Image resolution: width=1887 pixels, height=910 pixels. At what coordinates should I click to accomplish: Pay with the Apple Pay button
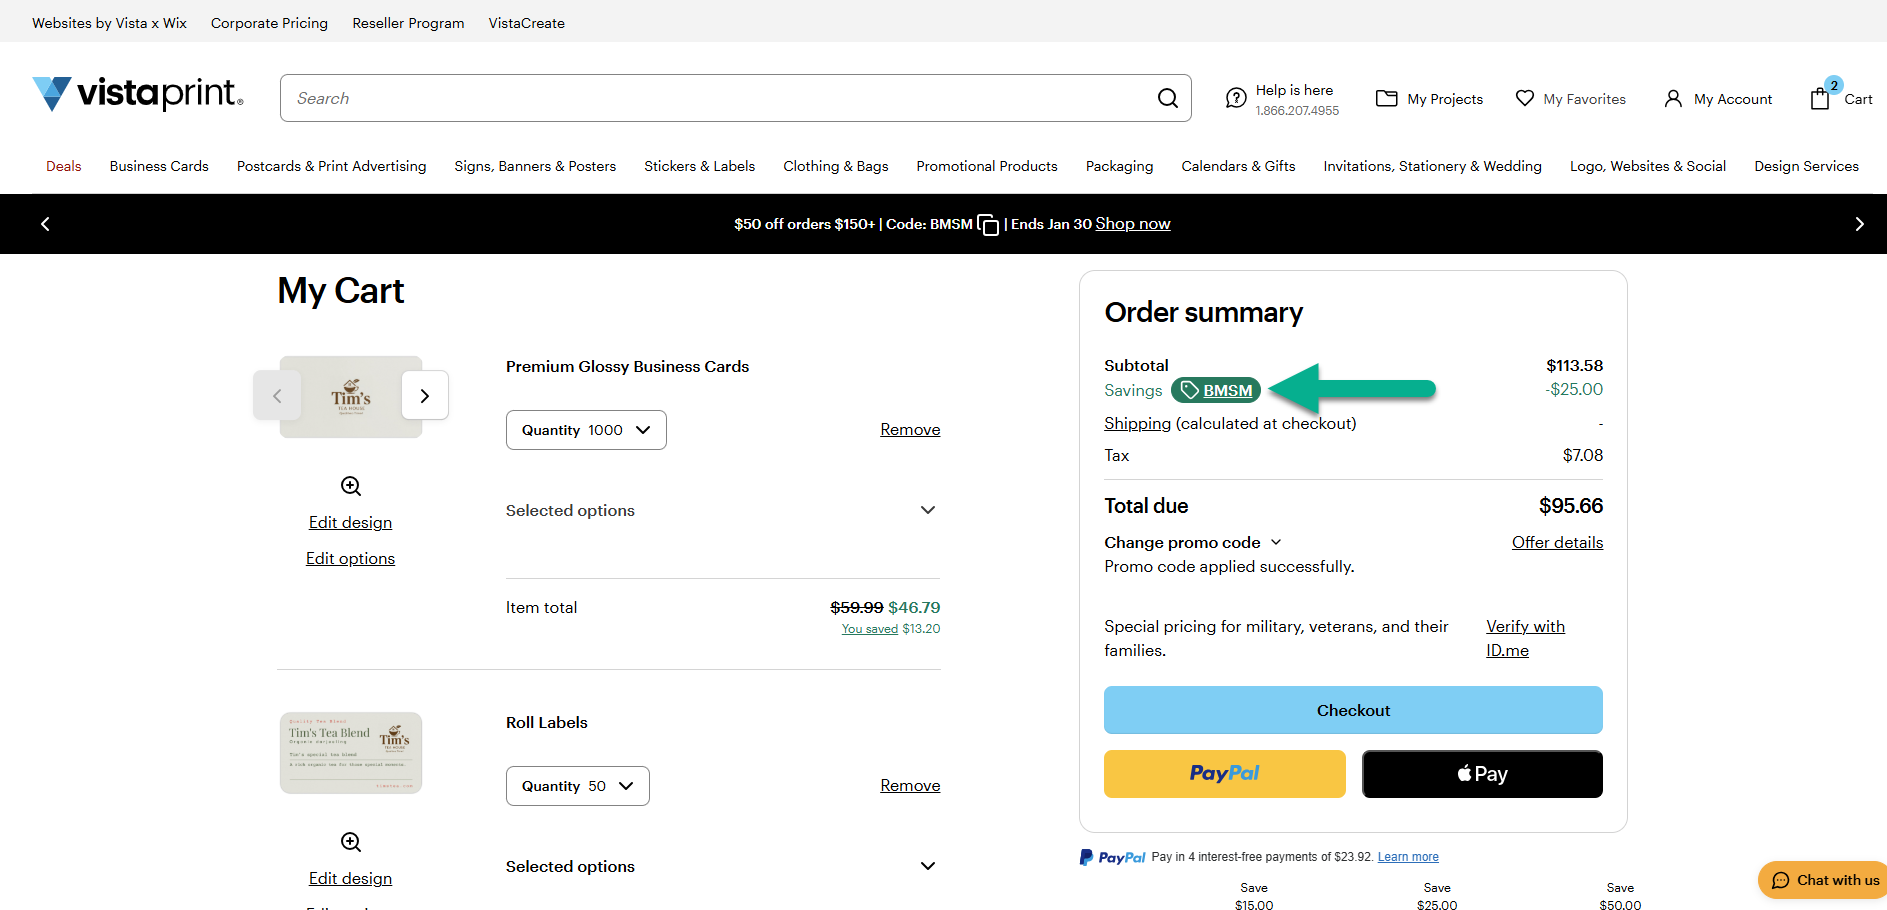1482,774
